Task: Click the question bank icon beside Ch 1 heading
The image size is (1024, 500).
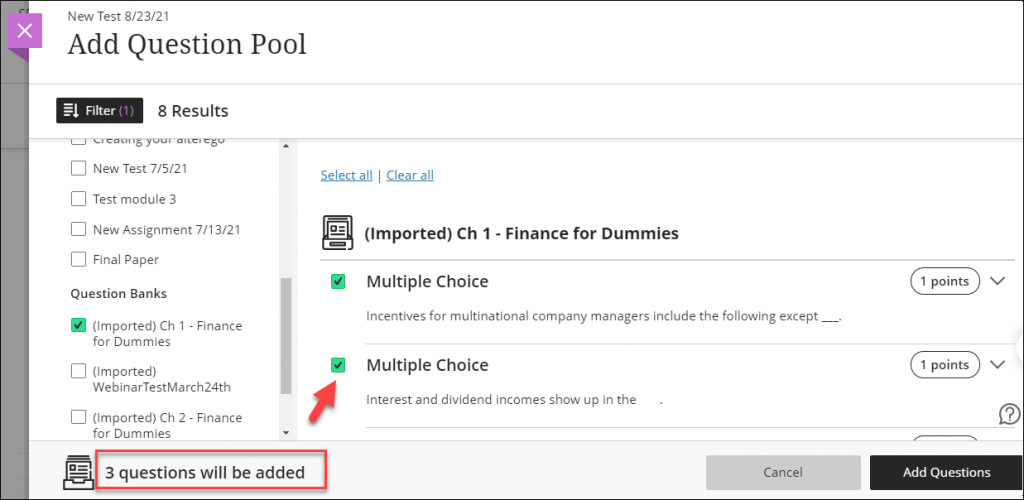Action: 337,233
